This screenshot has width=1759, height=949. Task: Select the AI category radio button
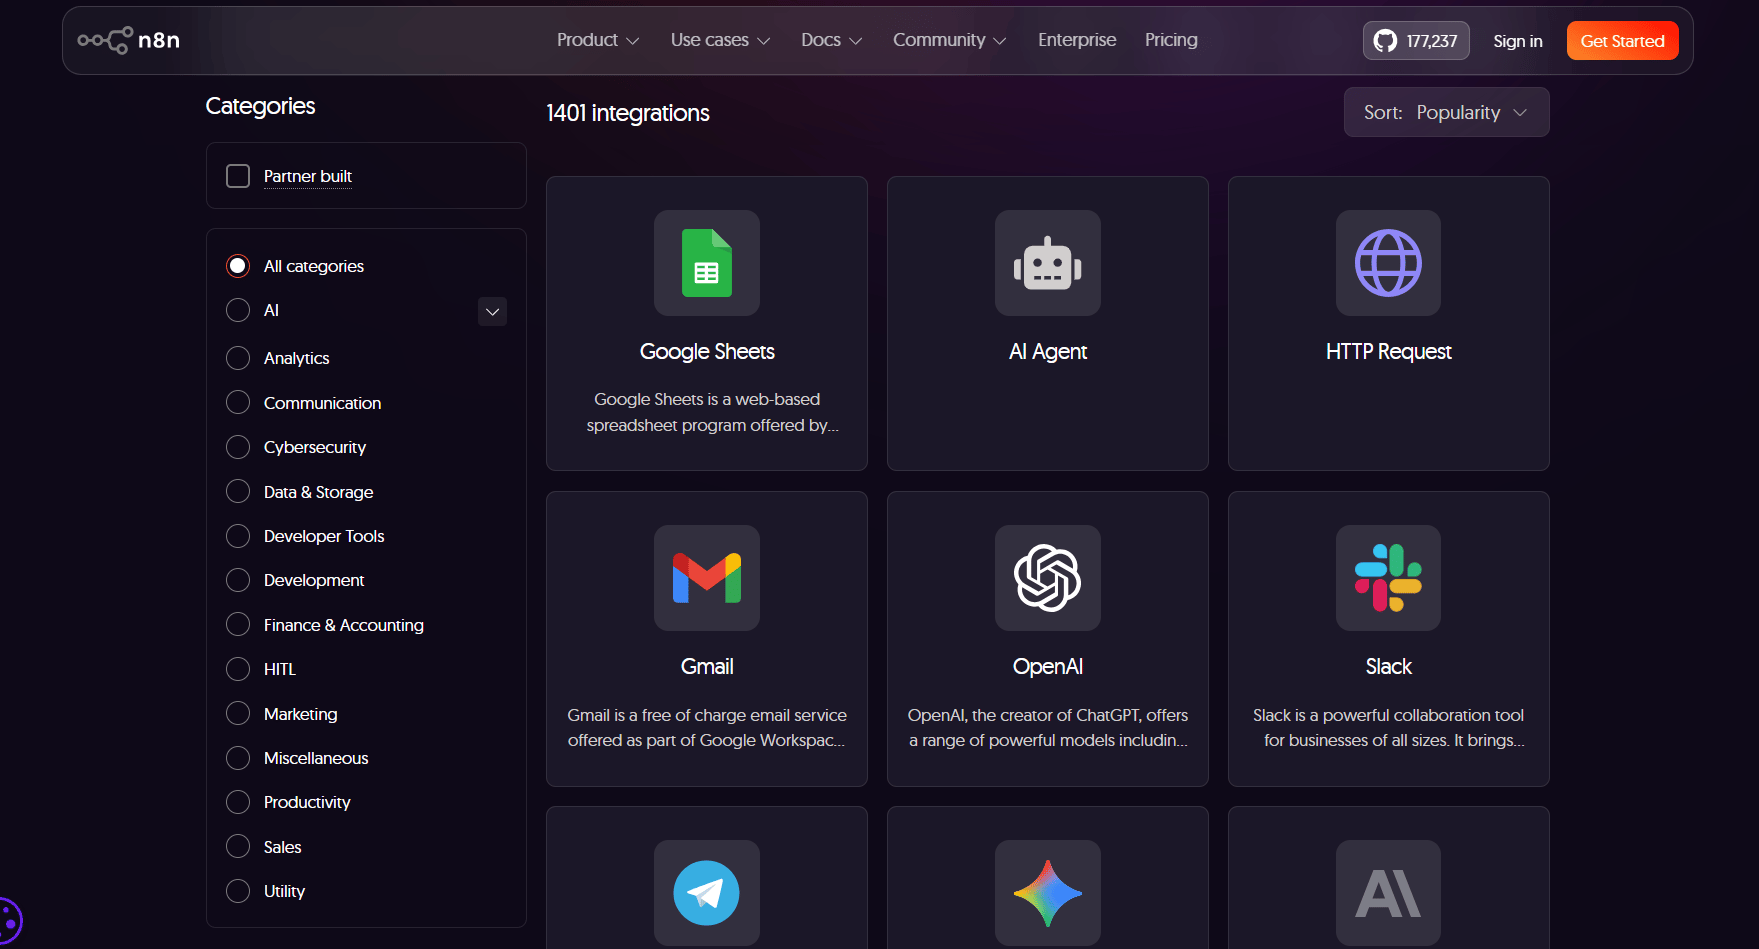coord(238,310)
